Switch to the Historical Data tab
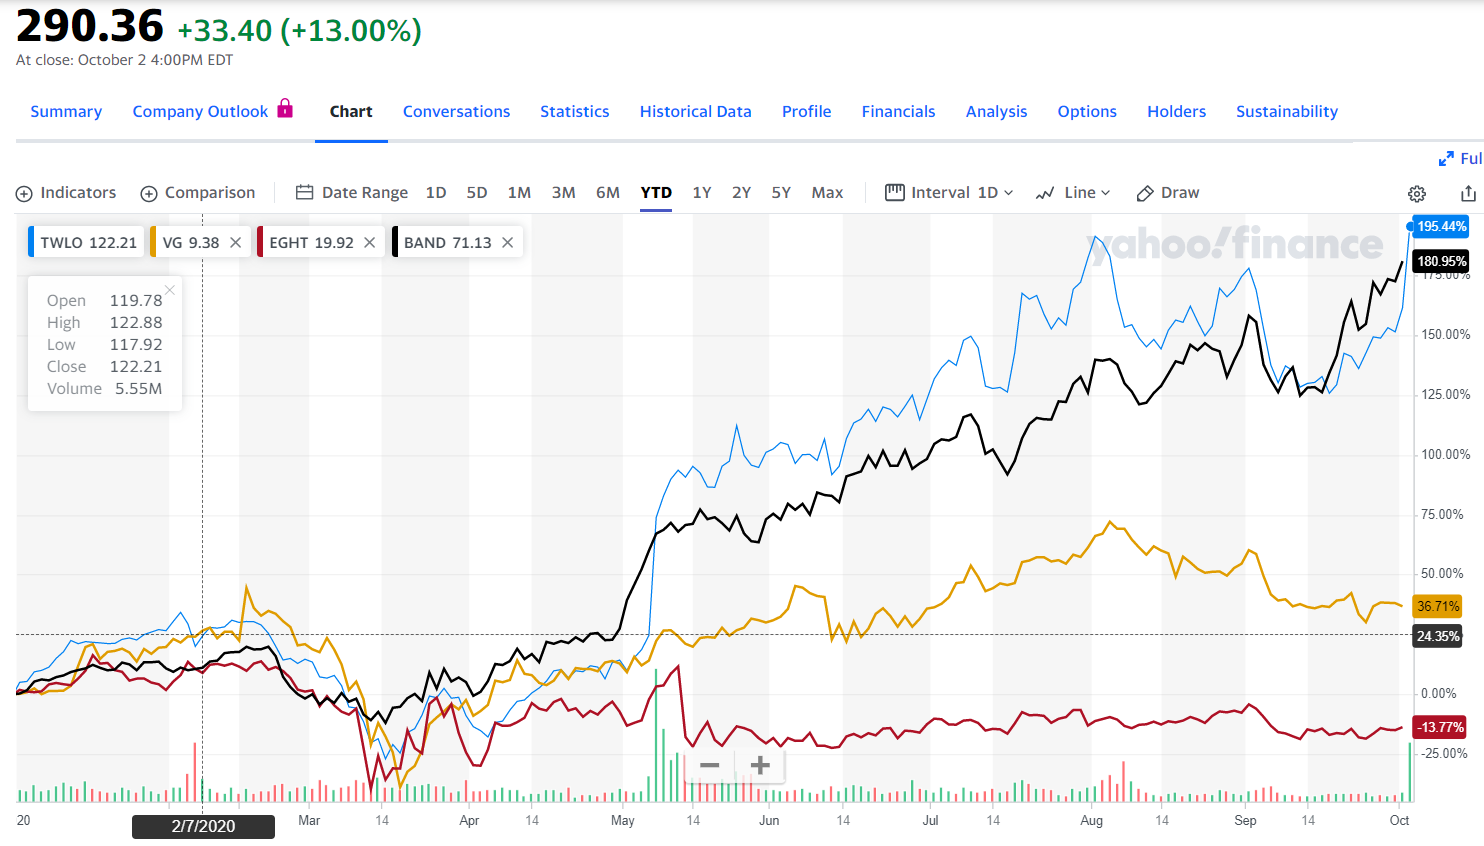The height and width of the screenshot is (846, 1484). 695,112
